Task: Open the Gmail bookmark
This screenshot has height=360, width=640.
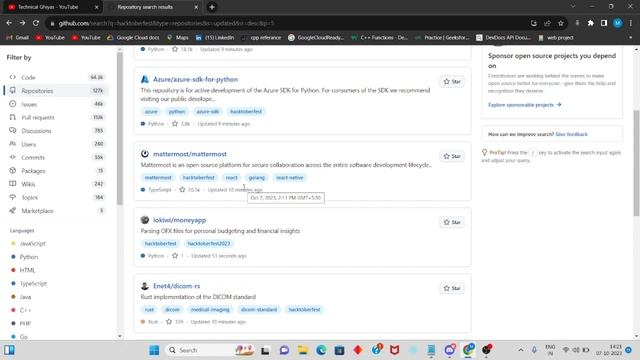Action: [18, 38]
